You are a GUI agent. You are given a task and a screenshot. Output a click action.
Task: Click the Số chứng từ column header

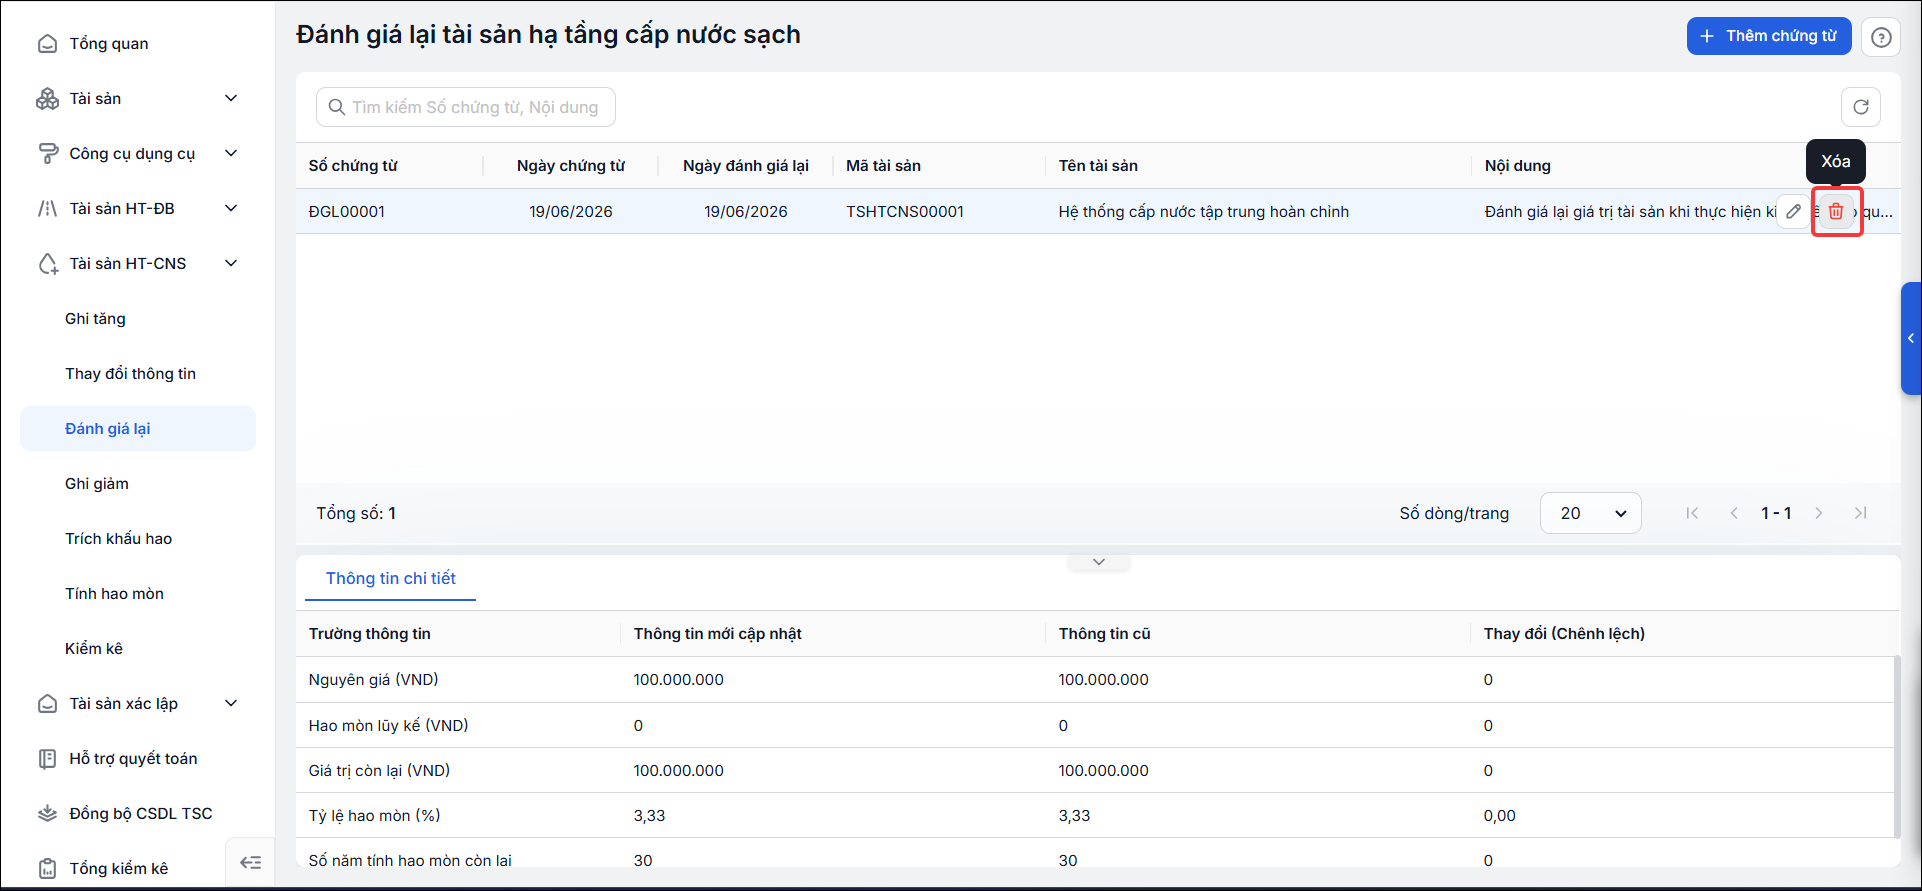353,166
